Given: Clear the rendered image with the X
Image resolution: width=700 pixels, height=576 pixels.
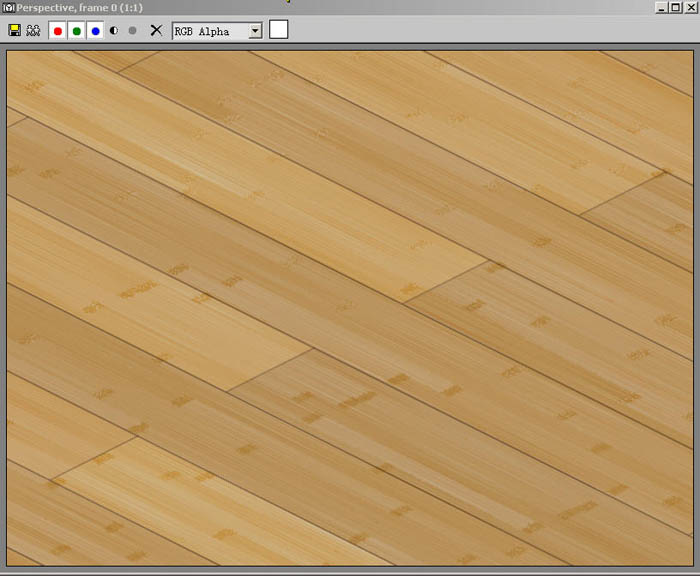Looking at the screenshot, I should 156,30.
